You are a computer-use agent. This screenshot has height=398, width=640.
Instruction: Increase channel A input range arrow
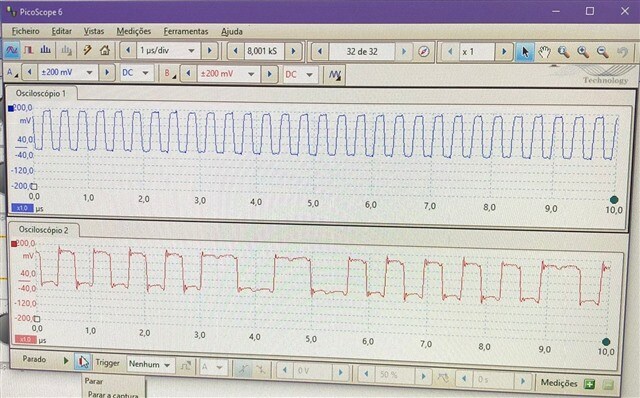107,73
